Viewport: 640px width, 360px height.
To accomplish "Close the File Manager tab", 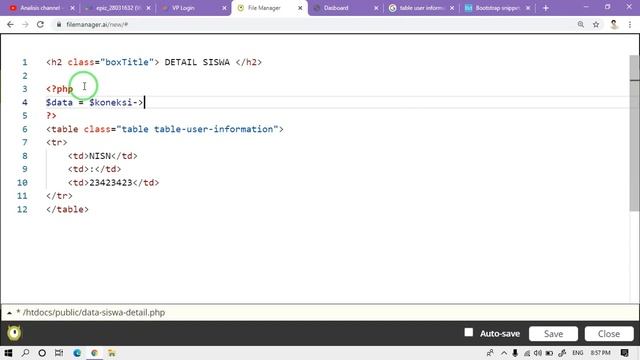I will click(x=300, y=8).
